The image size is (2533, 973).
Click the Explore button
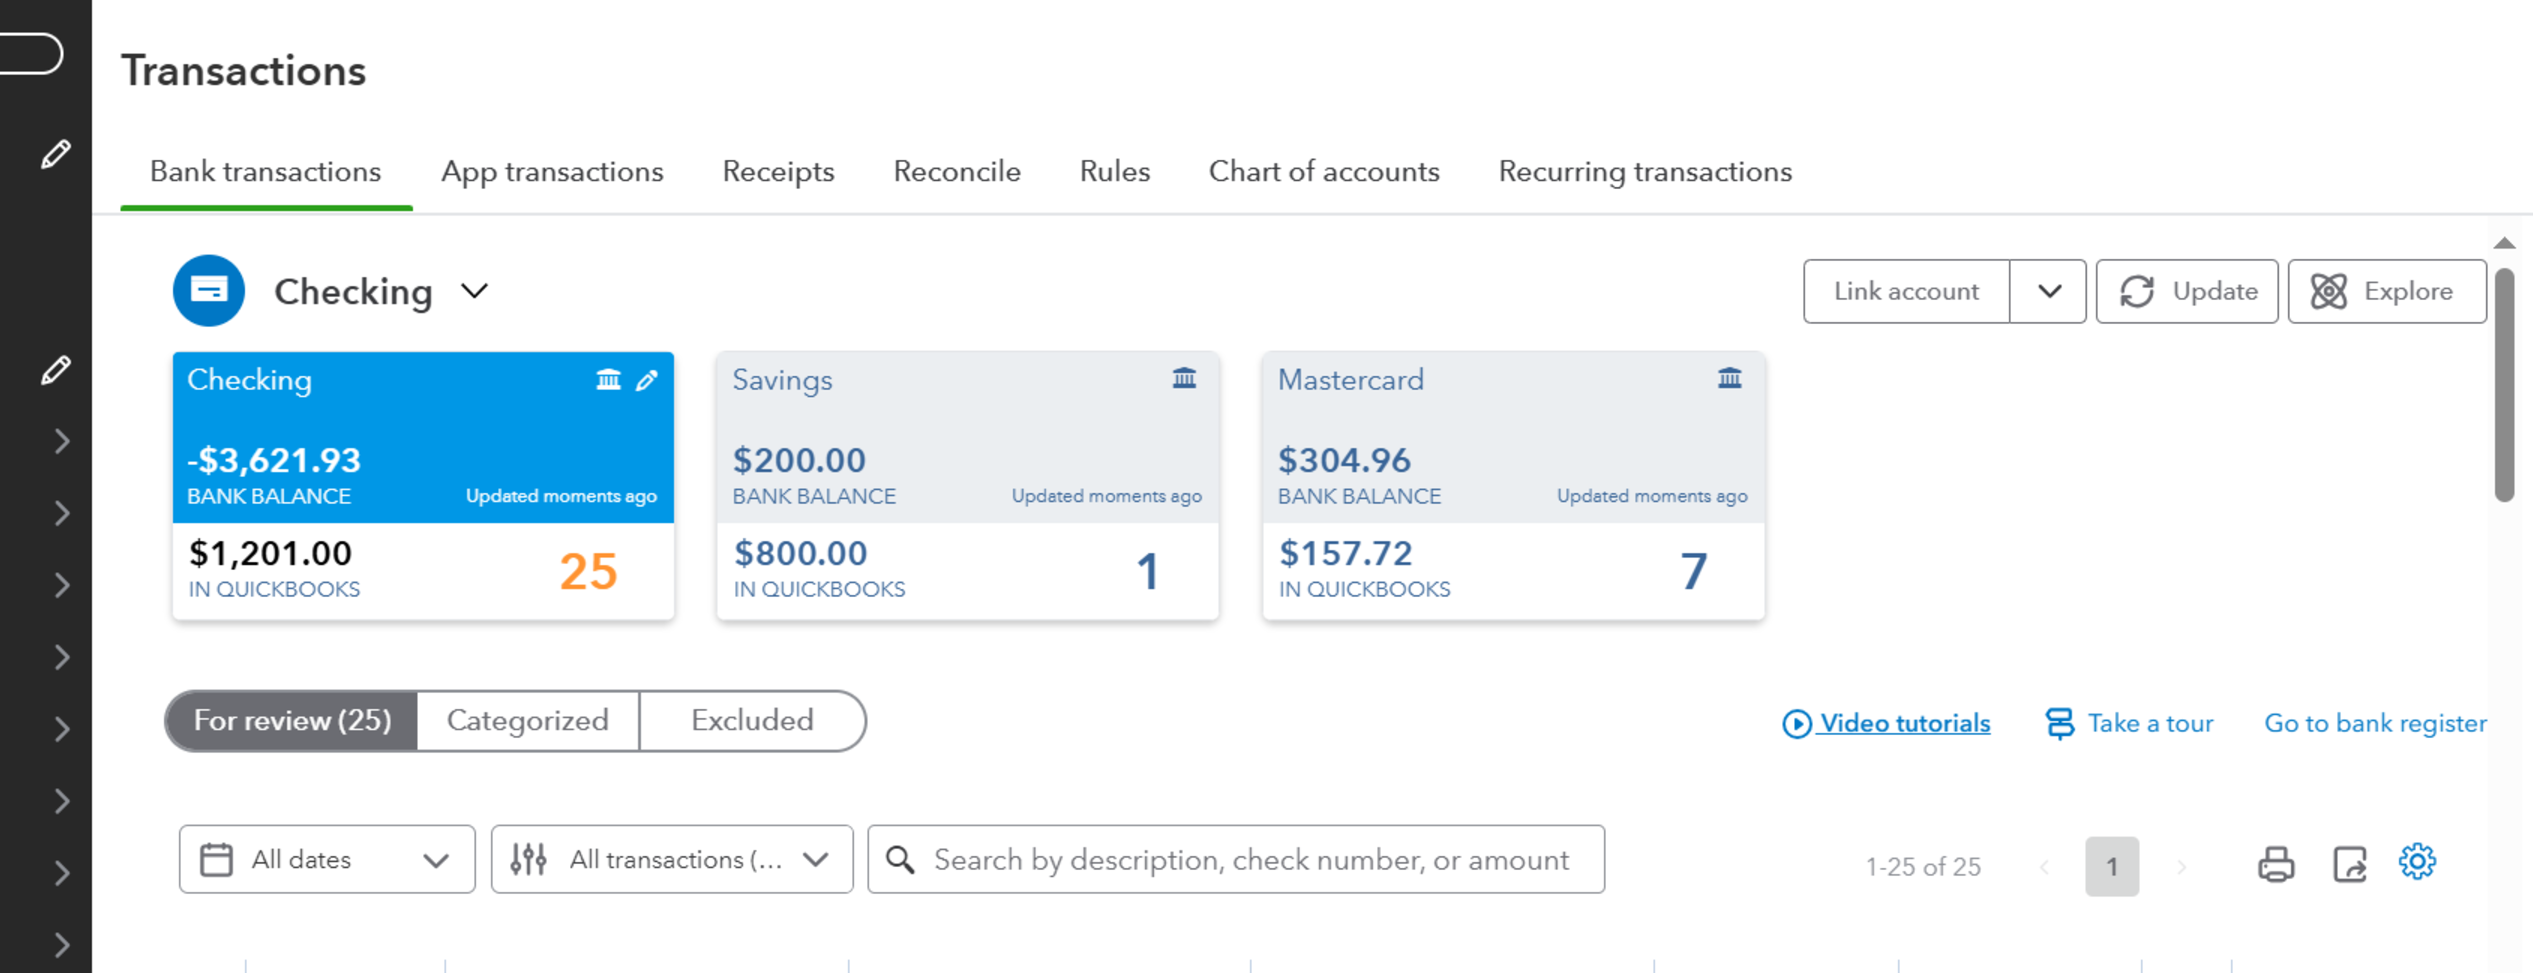(x=2387, y=291)
